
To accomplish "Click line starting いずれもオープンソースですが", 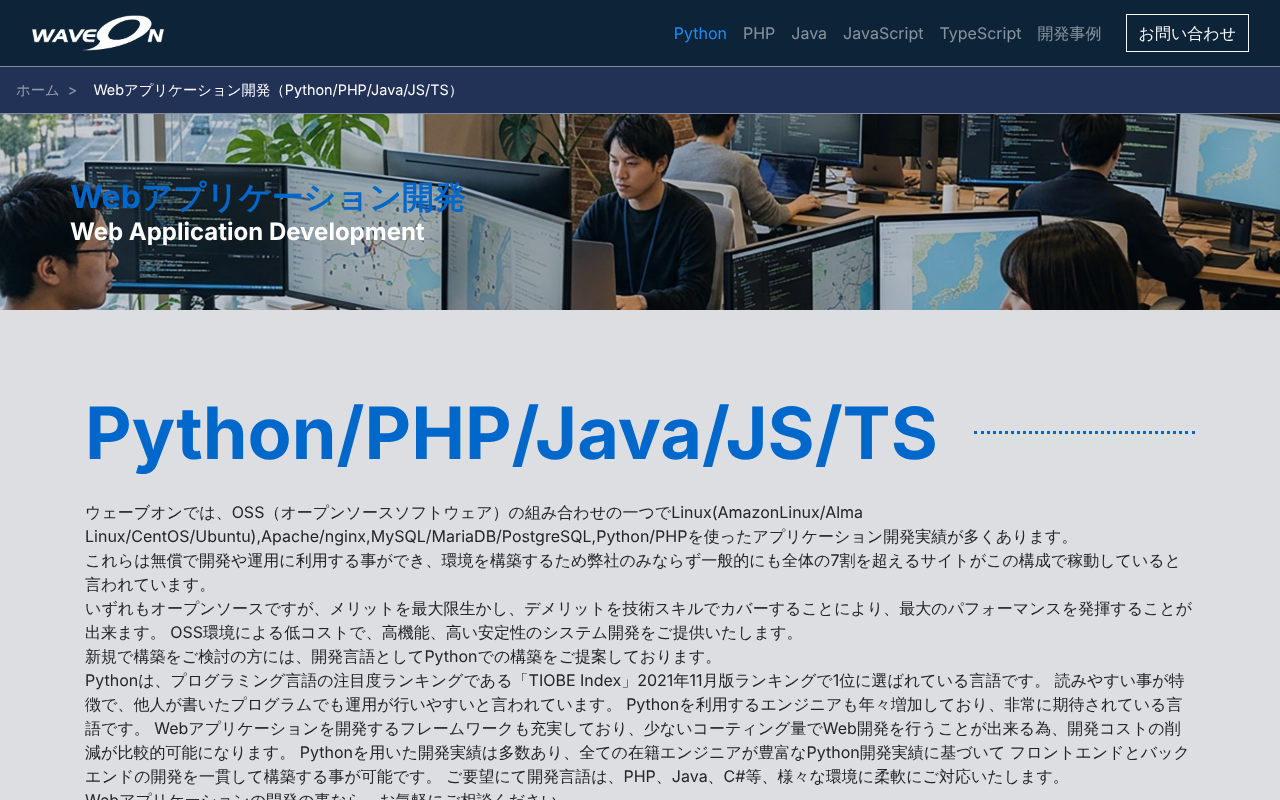I will pyautogui.click(x=639, y=608).
